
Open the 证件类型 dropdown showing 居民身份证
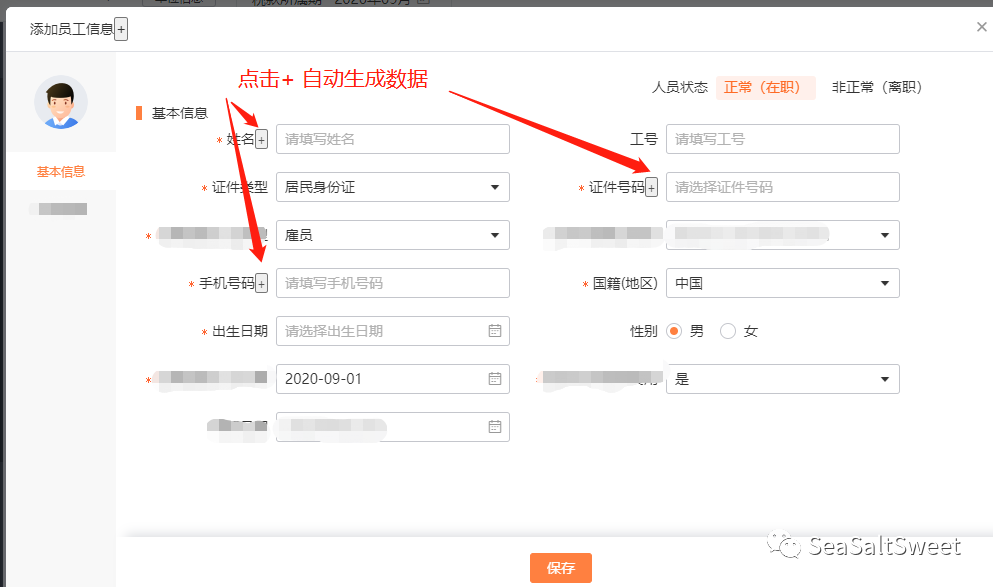[393, 187]
